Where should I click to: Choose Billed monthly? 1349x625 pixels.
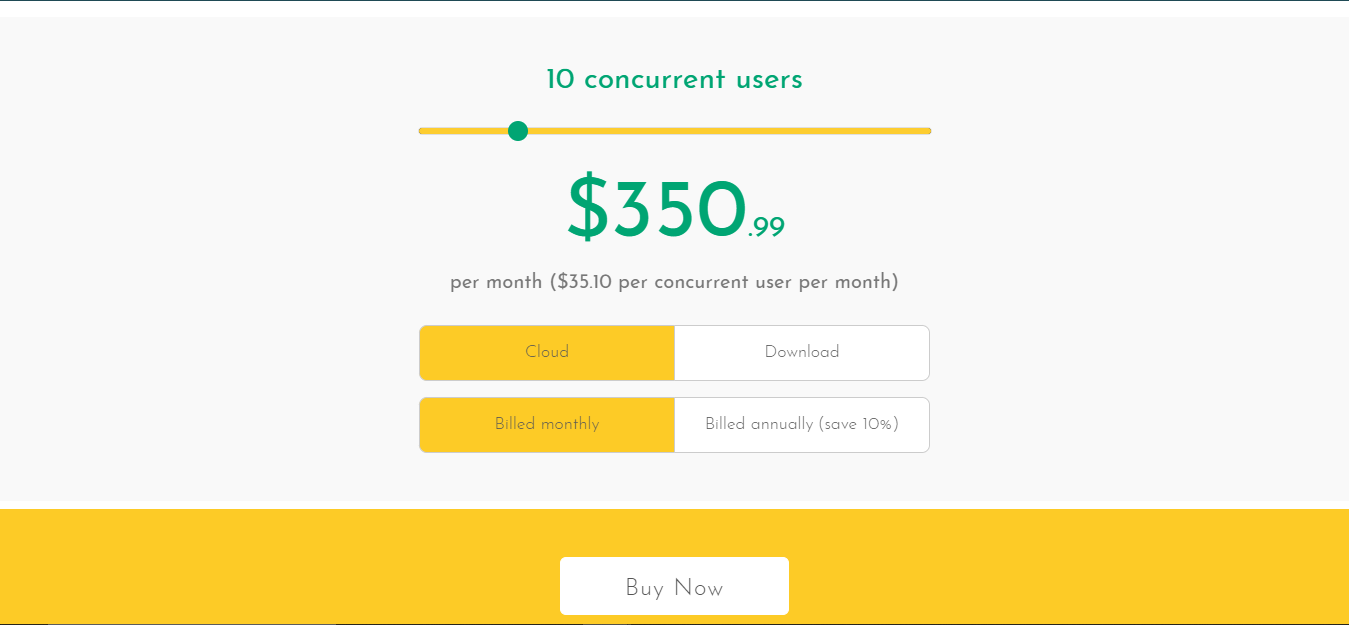[547, 424]
